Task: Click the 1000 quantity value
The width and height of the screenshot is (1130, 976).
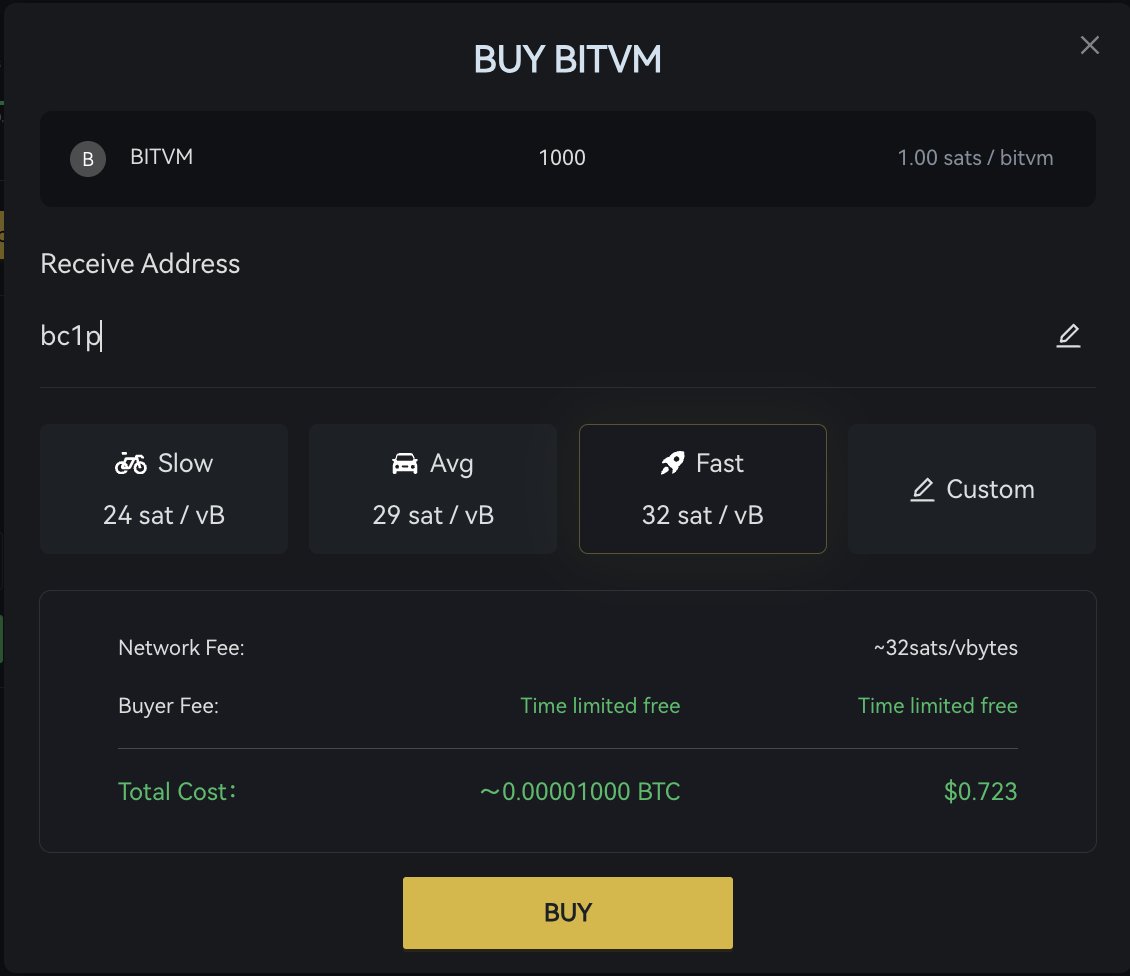Action: [x=562, y=158]
